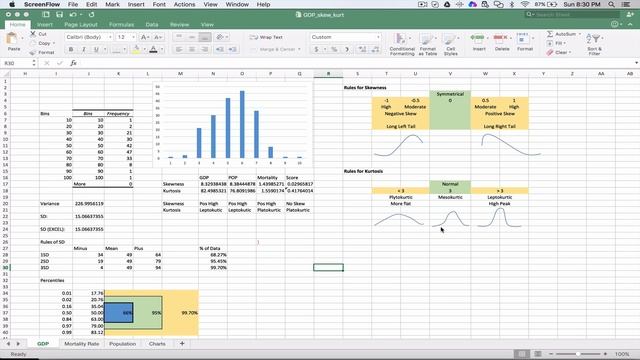Click Format as Table

427,44
